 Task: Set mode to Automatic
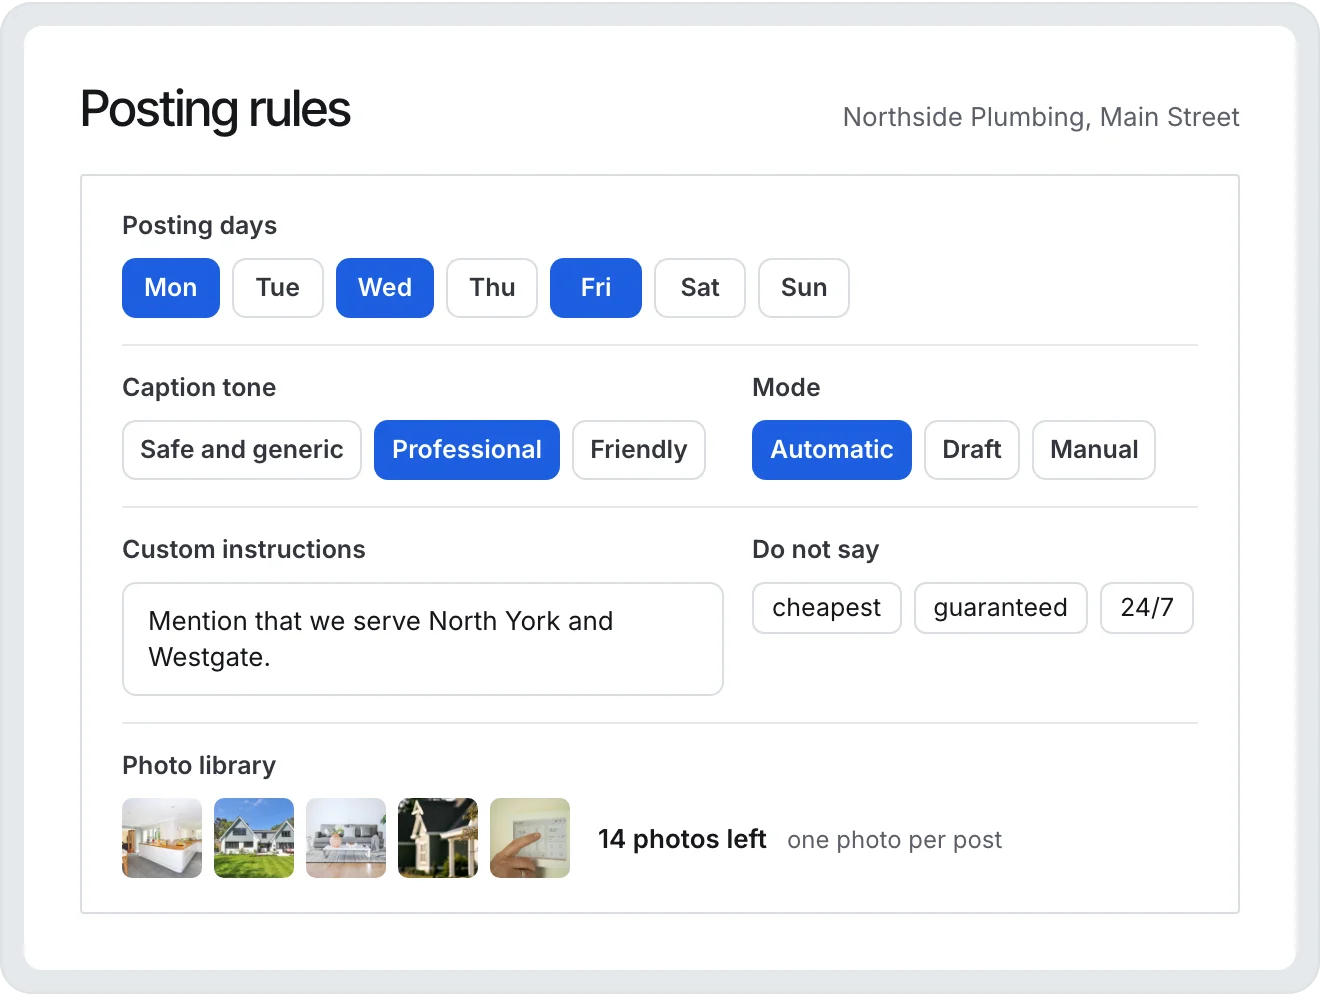click(x=832, y=450)
